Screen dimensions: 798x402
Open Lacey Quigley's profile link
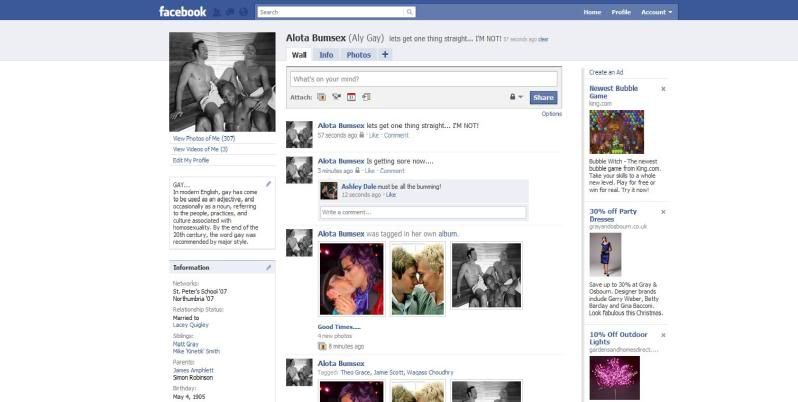click(191, 325)
